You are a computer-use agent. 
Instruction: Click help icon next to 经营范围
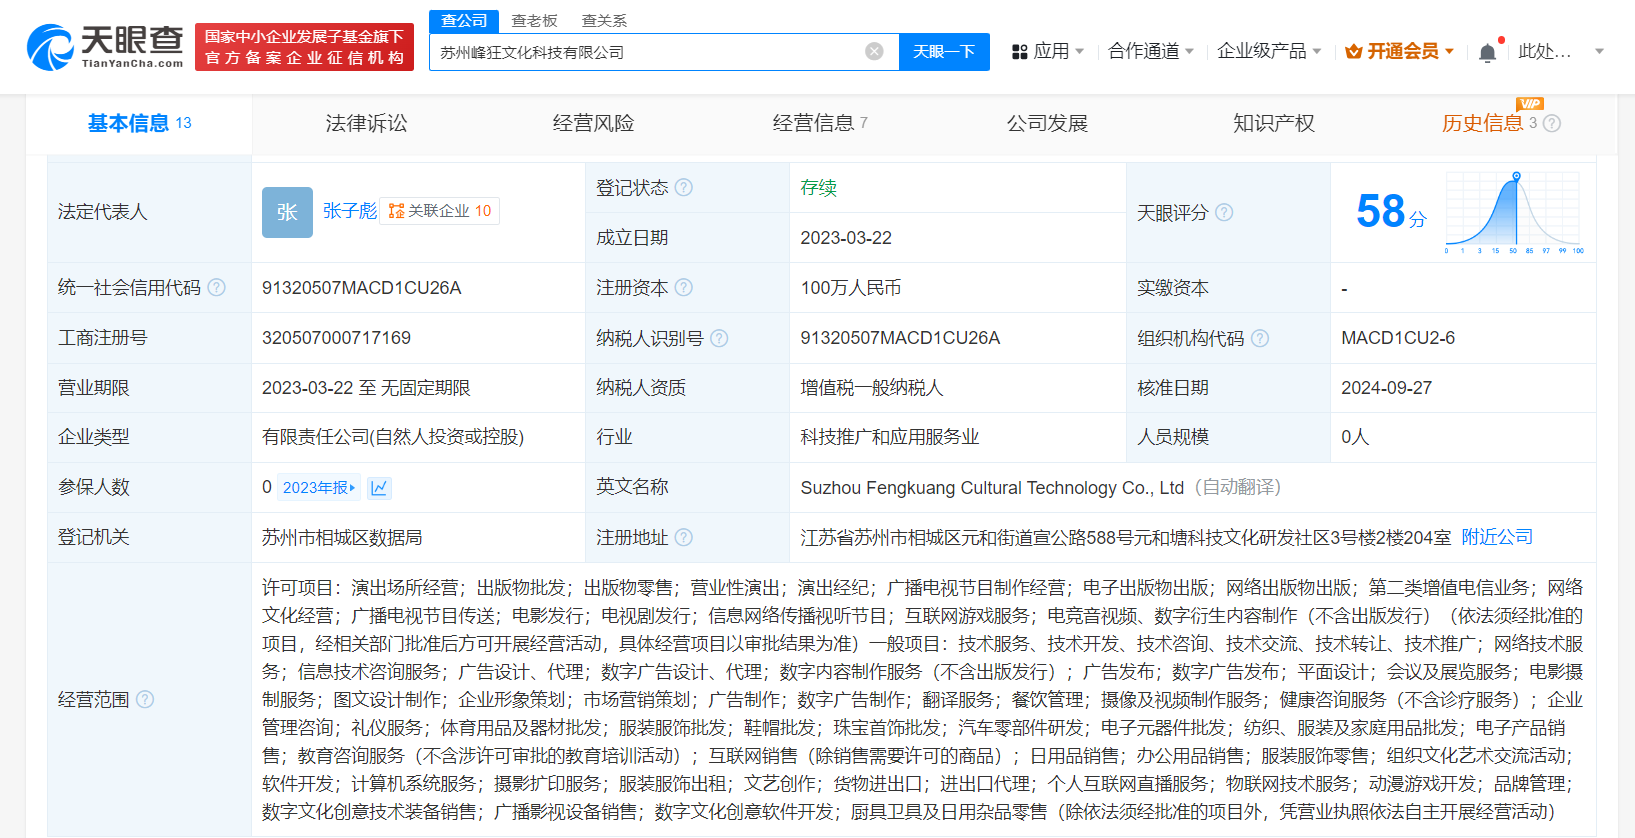pyautogui.click(x=145, y=699)
